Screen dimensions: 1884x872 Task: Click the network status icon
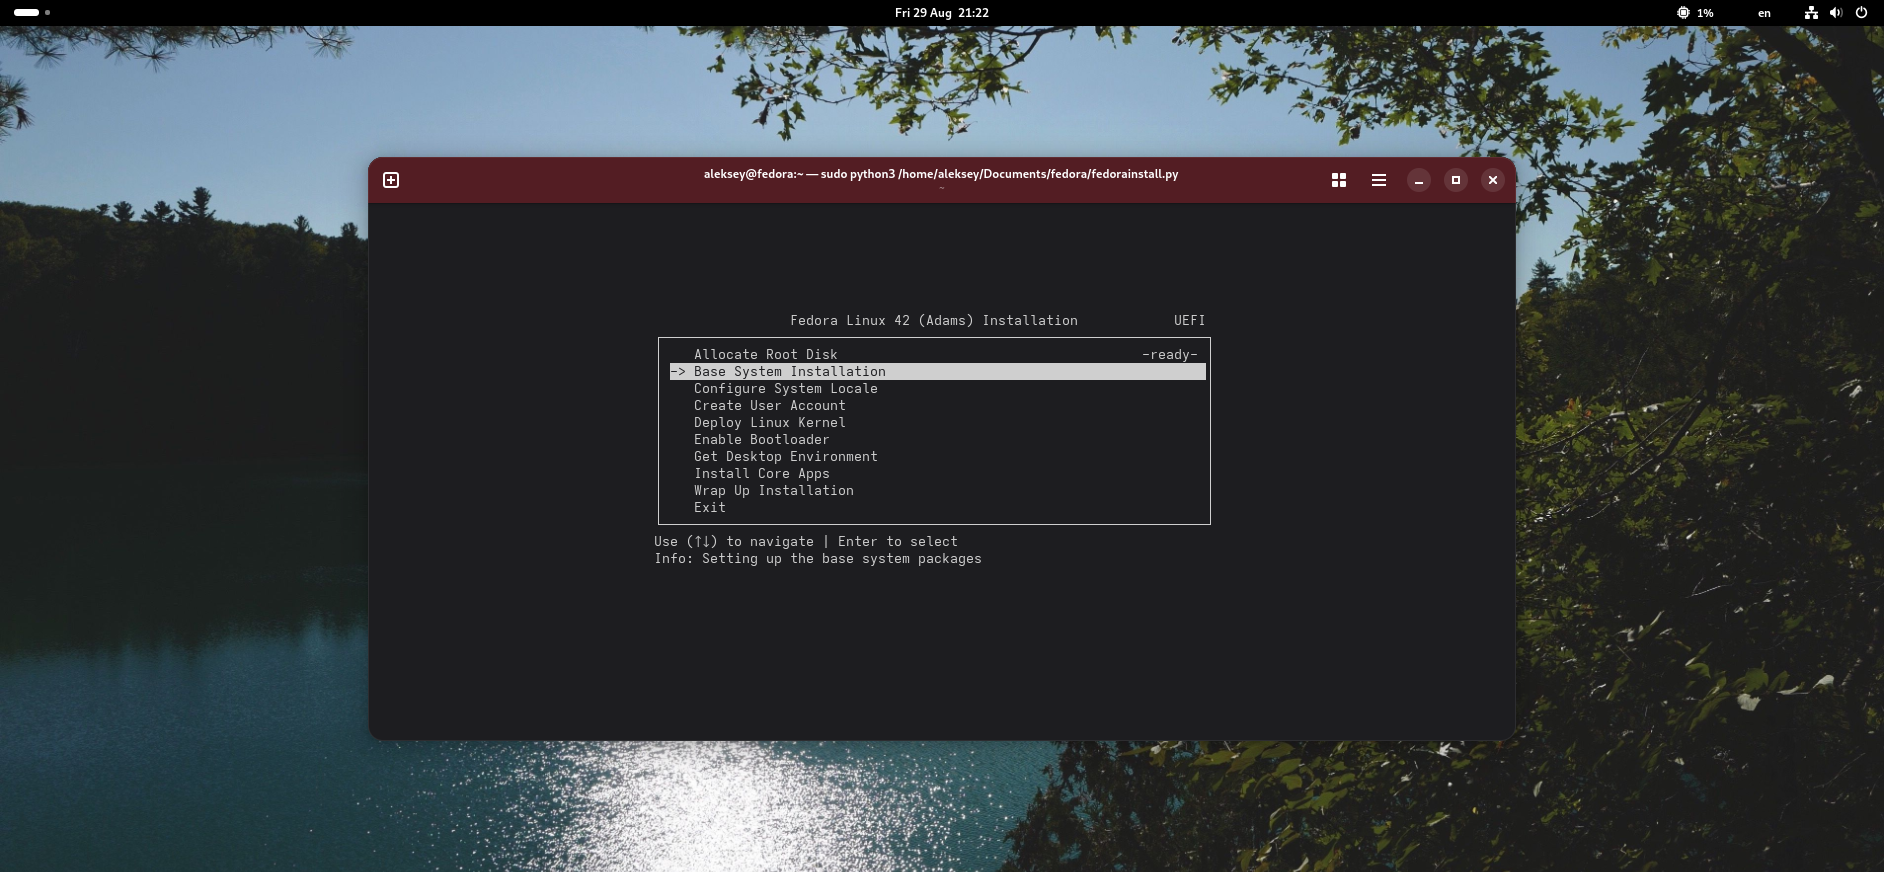(x=1811, y=13)
